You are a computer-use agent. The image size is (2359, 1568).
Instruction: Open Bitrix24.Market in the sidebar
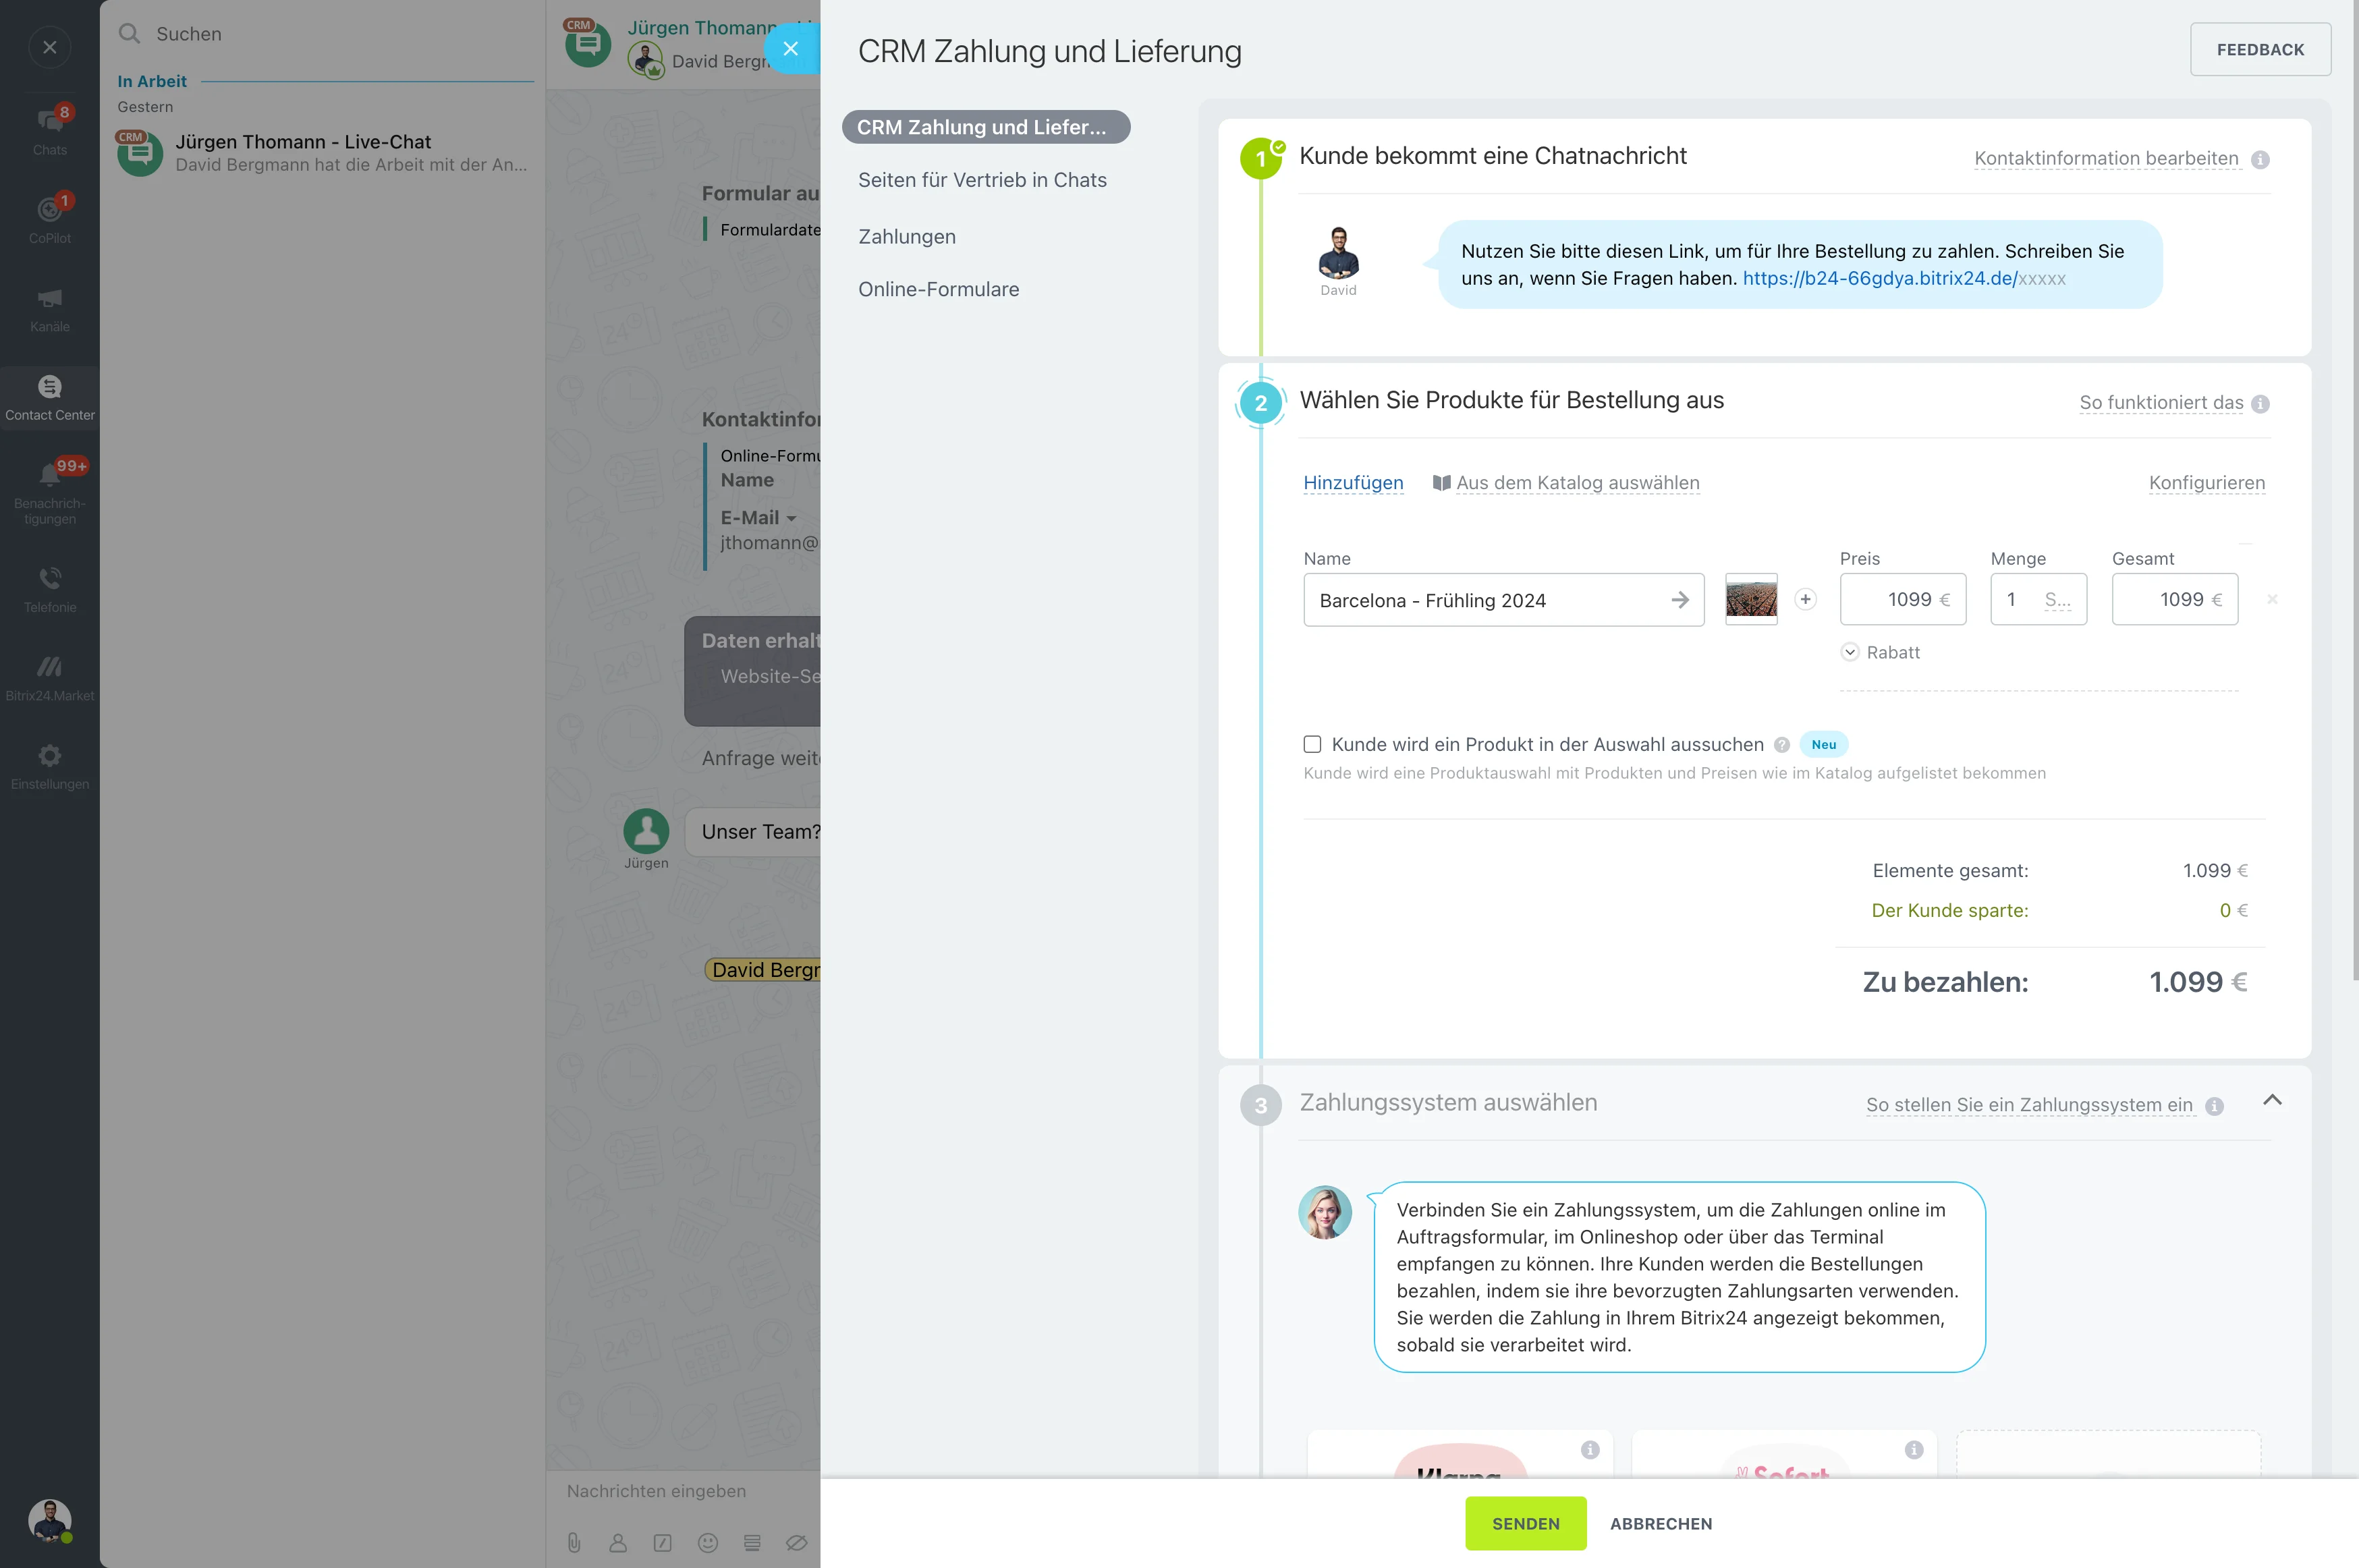49,676
